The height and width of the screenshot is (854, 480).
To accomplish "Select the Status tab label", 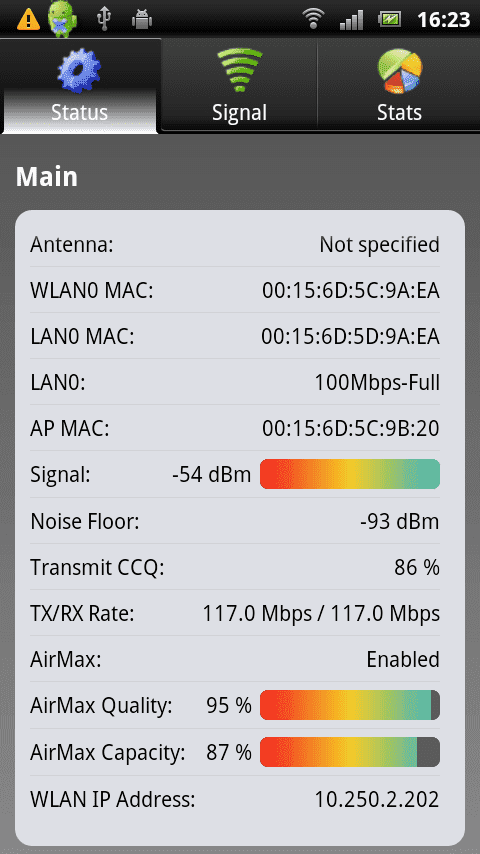I will (80, 113).
